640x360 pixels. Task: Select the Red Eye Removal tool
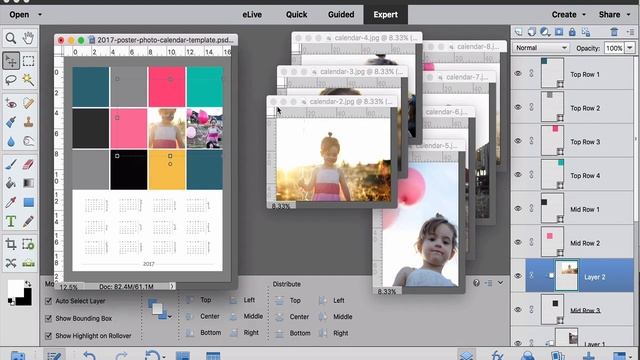(11, 103)
